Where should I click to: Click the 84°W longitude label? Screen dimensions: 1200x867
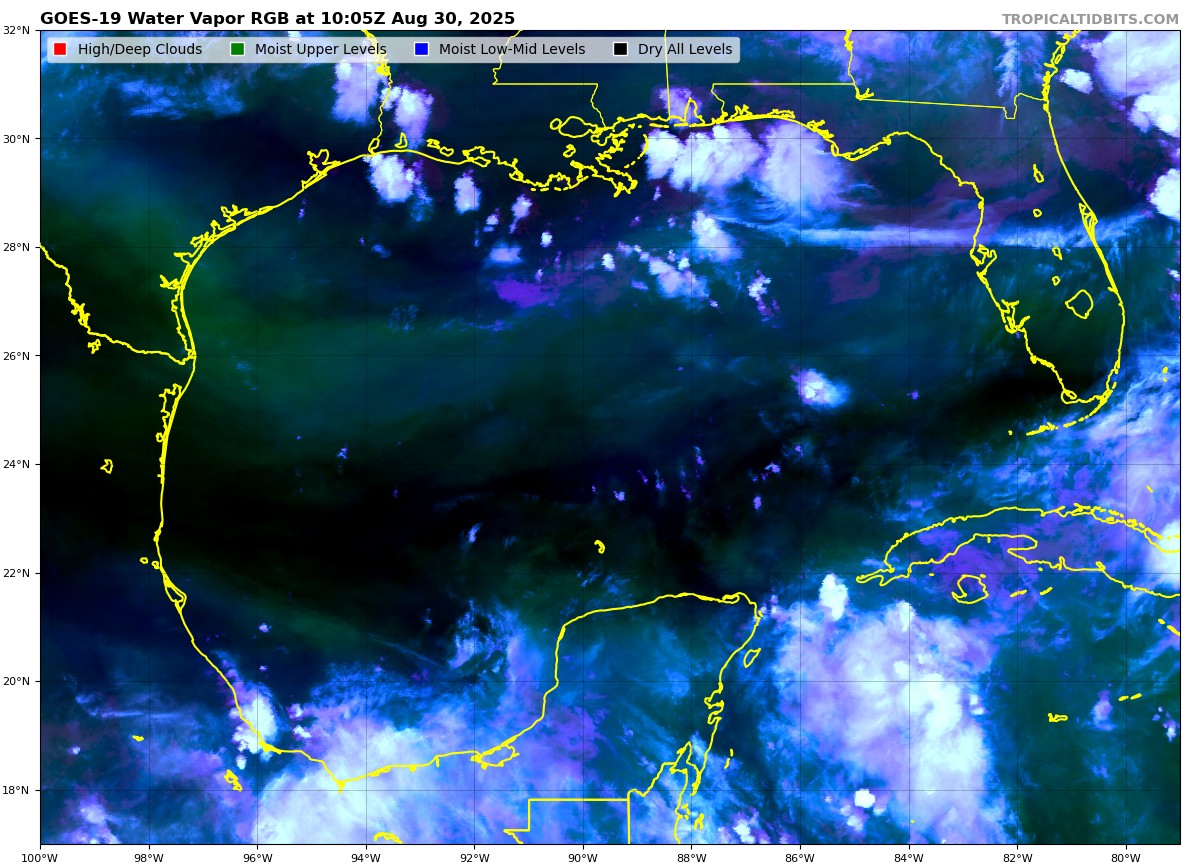point(909,857)
